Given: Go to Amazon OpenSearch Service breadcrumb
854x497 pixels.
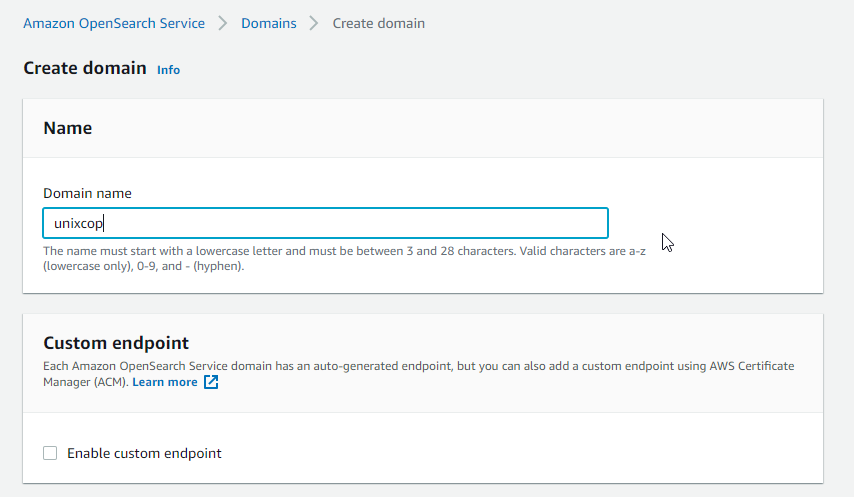Looking at the screenshot, I should pos(114,23).
